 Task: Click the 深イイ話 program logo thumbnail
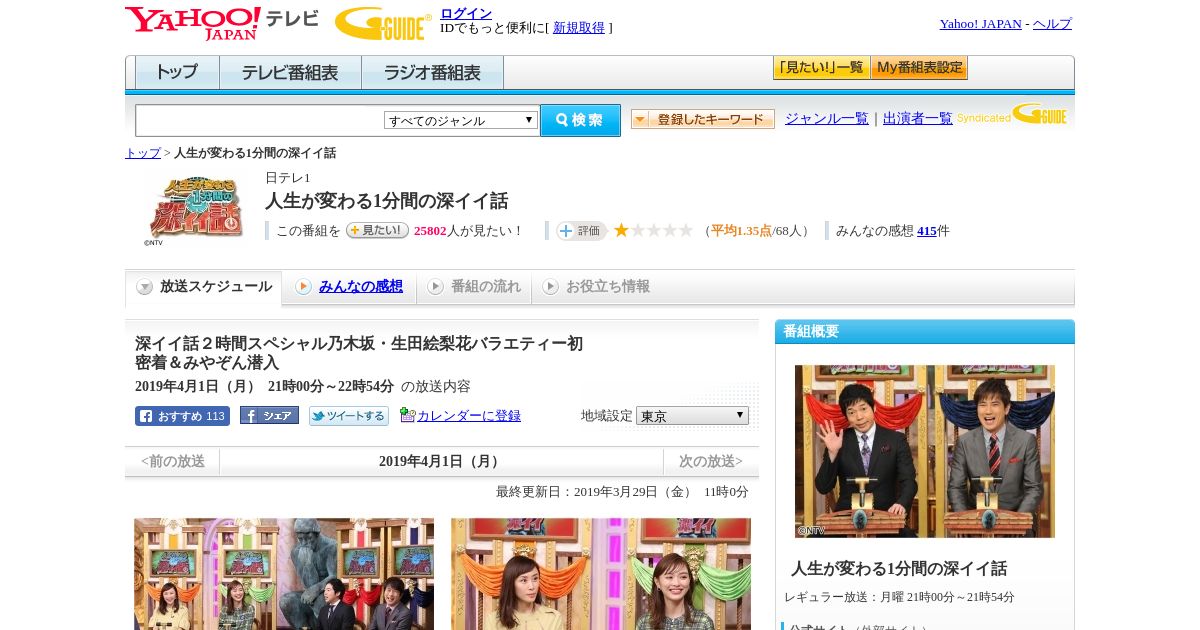point(194,209)
